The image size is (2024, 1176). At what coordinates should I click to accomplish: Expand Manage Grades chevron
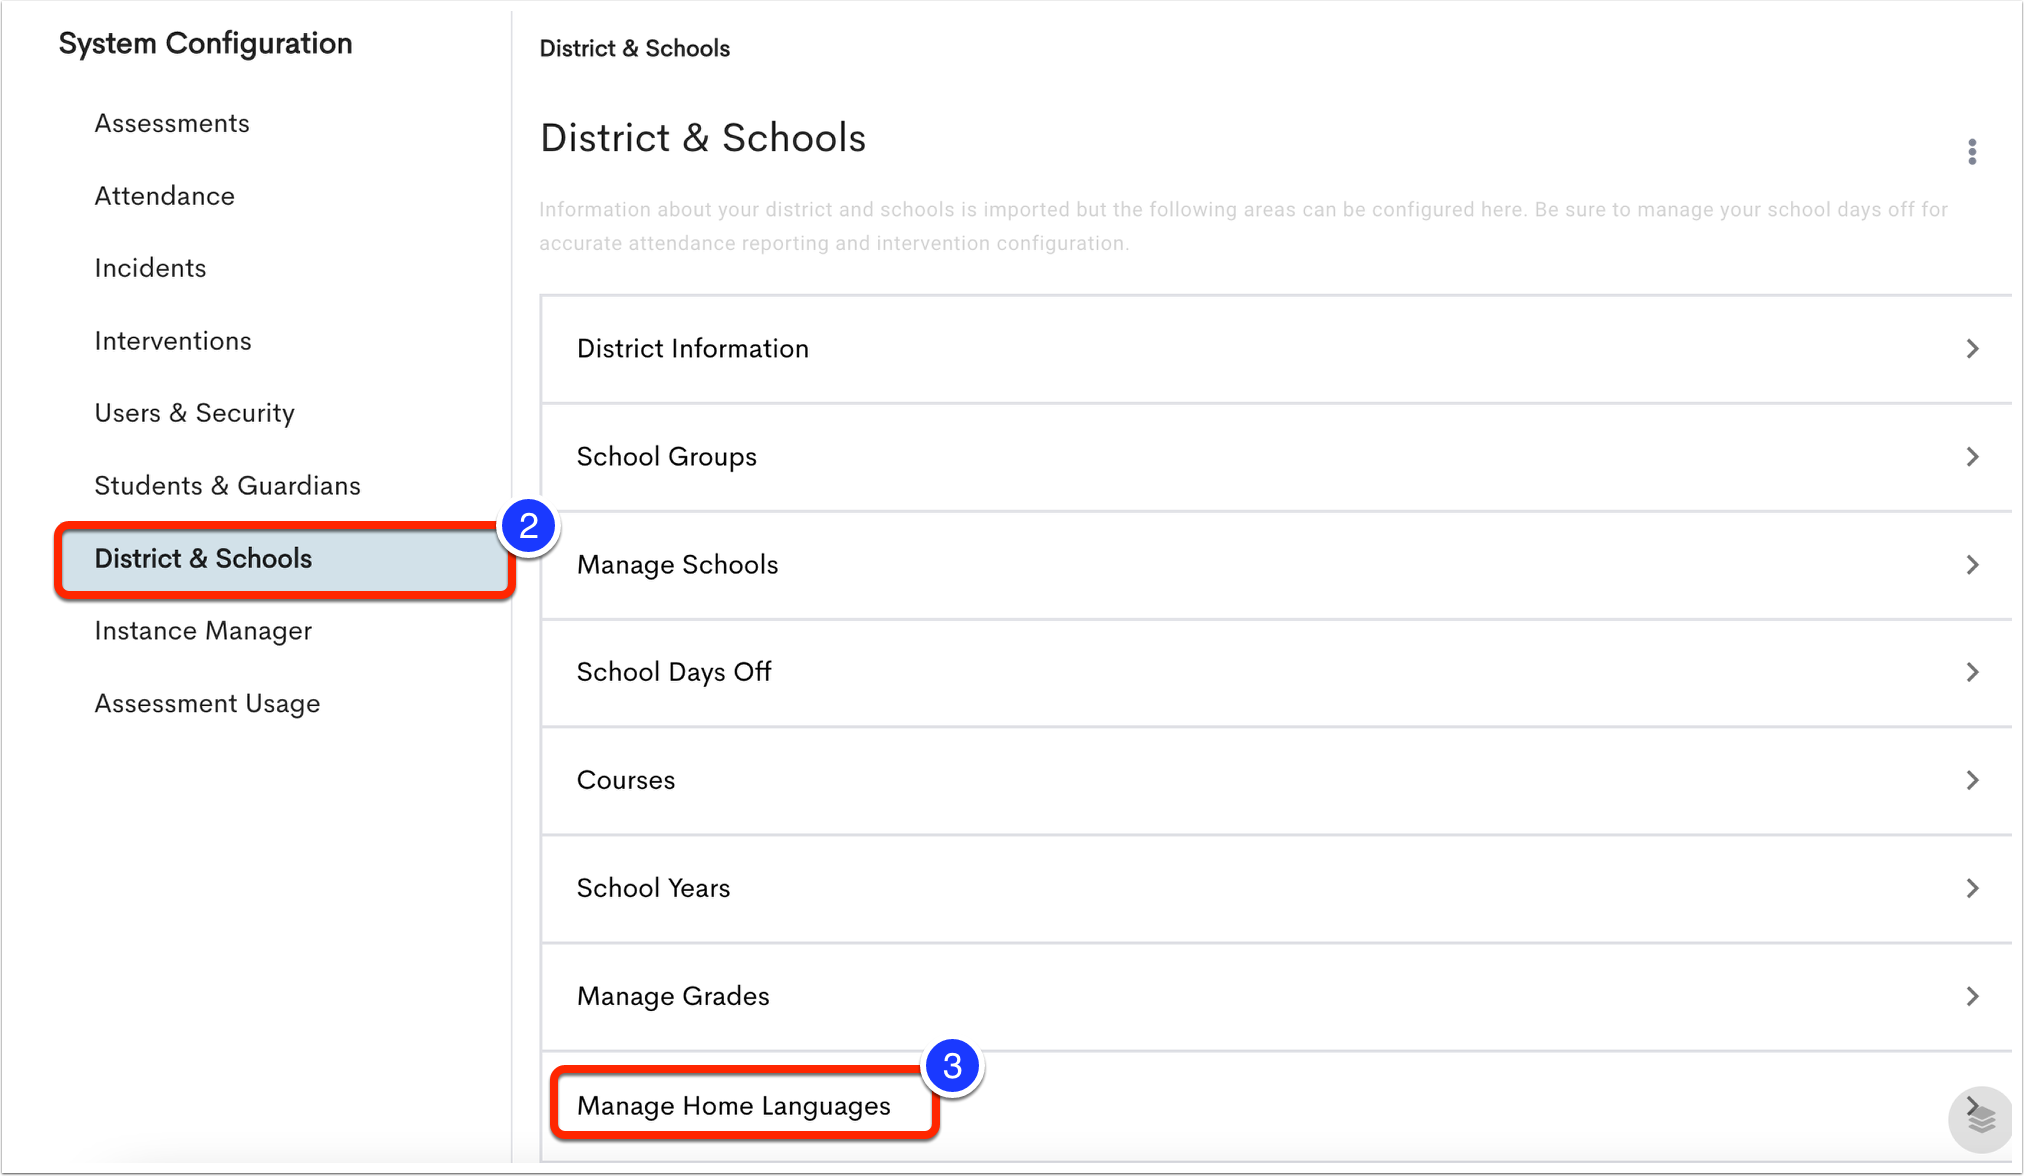coord(1972,996)
